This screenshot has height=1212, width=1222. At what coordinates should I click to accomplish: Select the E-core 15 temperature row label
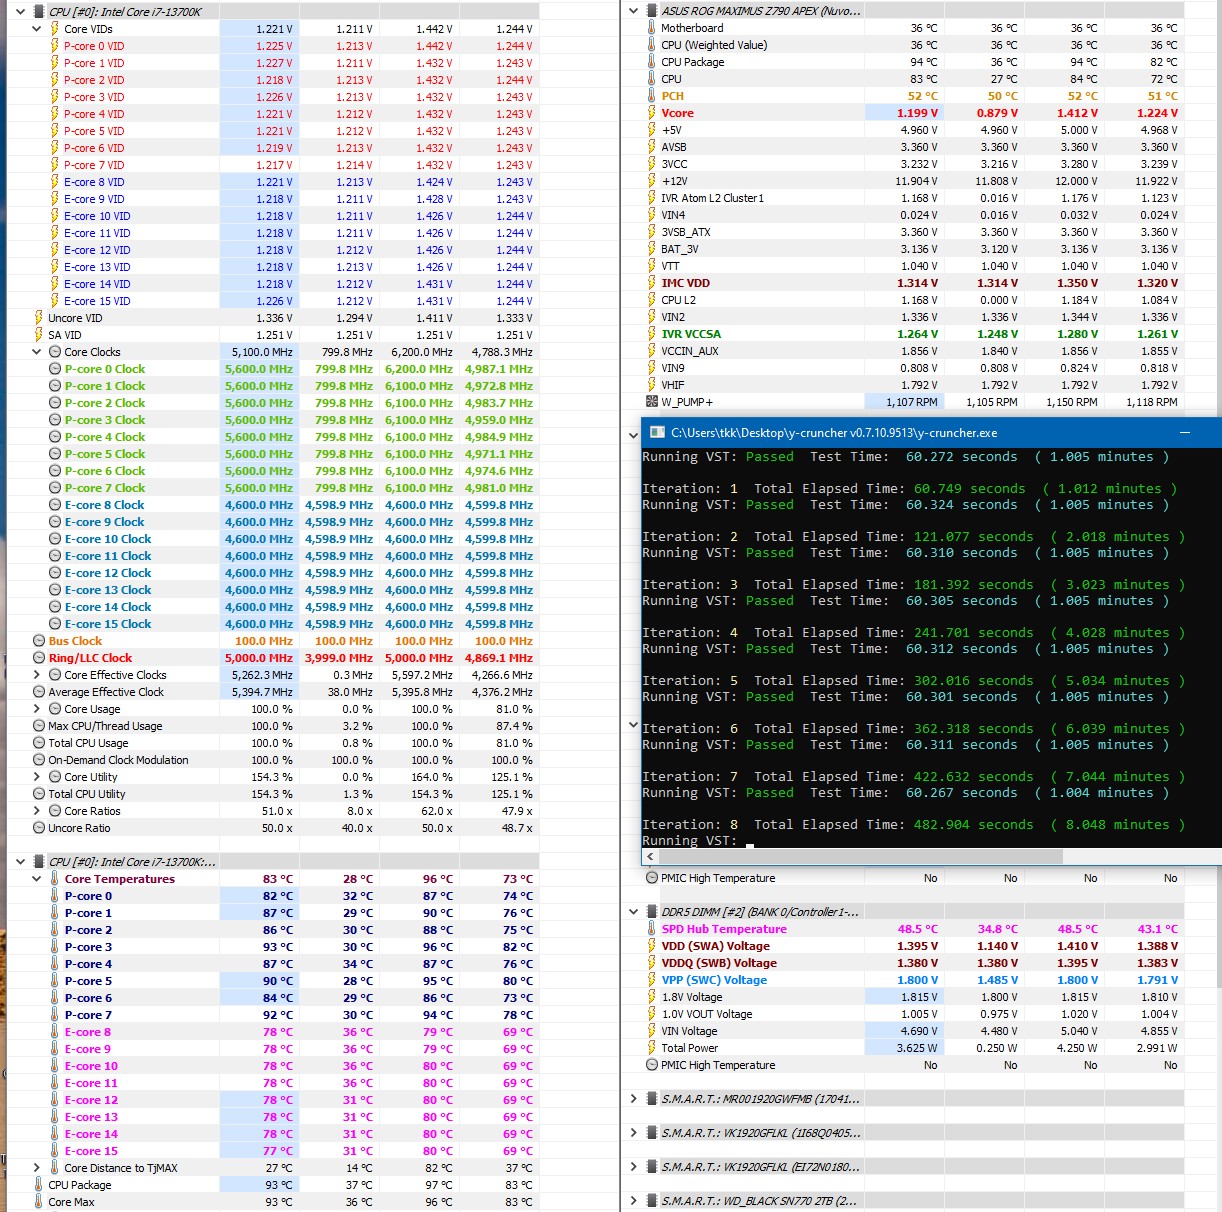point(91,1151)
